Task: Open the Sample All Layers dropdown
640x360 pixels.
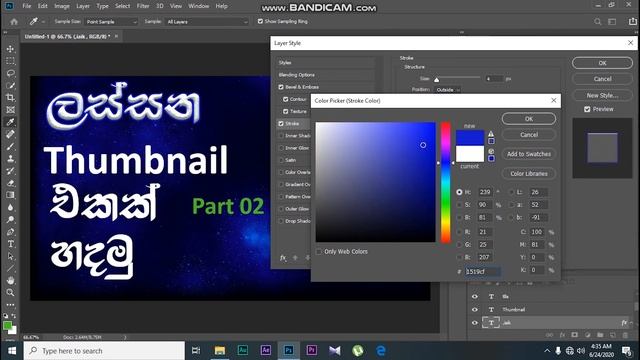Action: click(207, 22)
